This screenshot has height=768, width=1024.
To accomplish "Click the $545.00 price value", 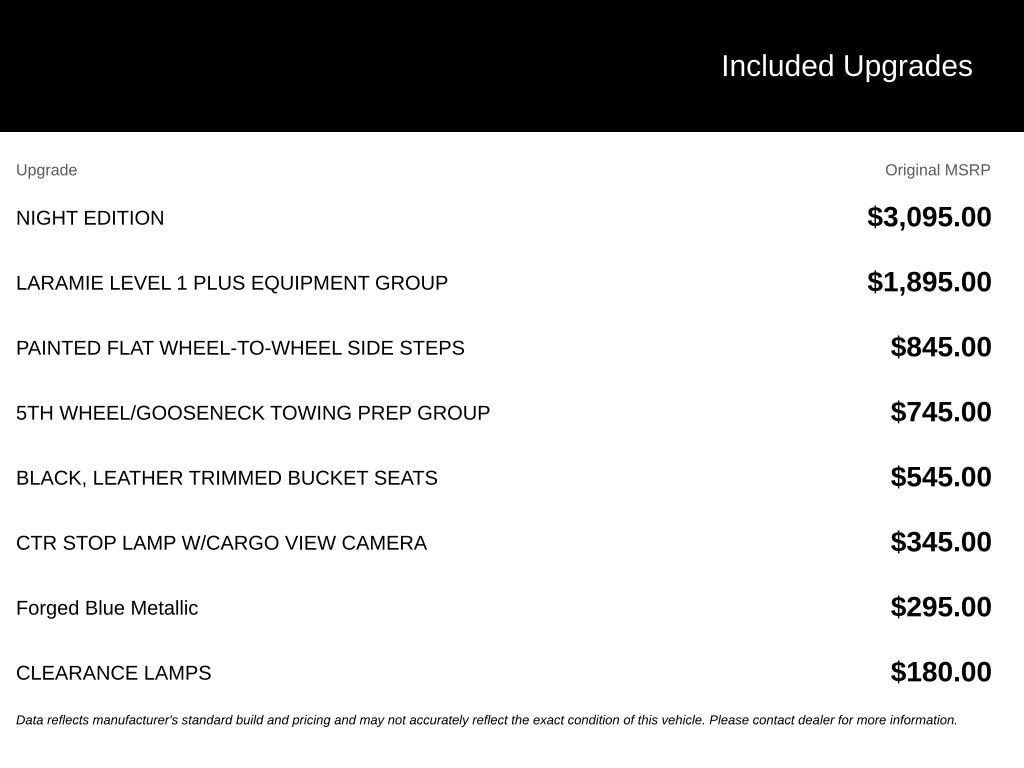I will tap(940, 477).
